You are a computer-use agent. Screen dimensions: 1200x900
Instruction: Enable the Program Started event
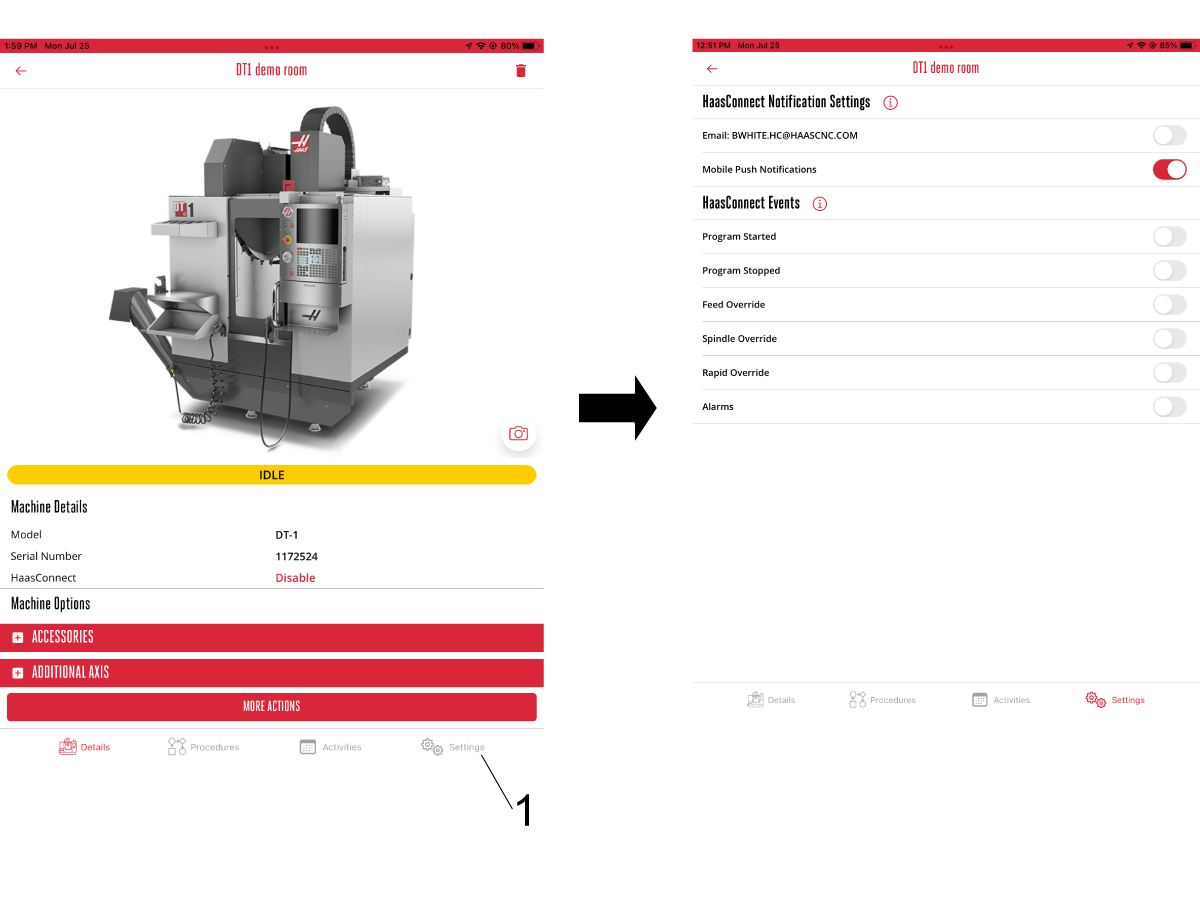pos(1169,237)
